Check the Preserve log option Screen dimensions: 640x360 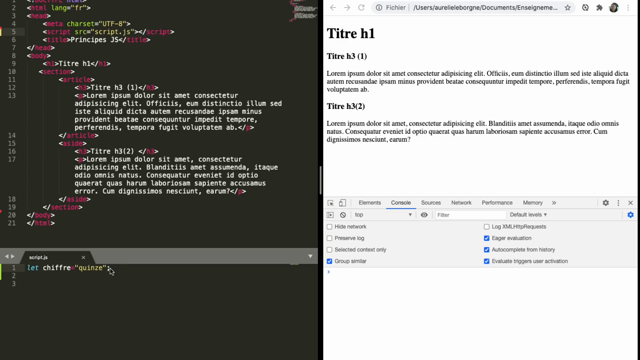coord(329,238)
